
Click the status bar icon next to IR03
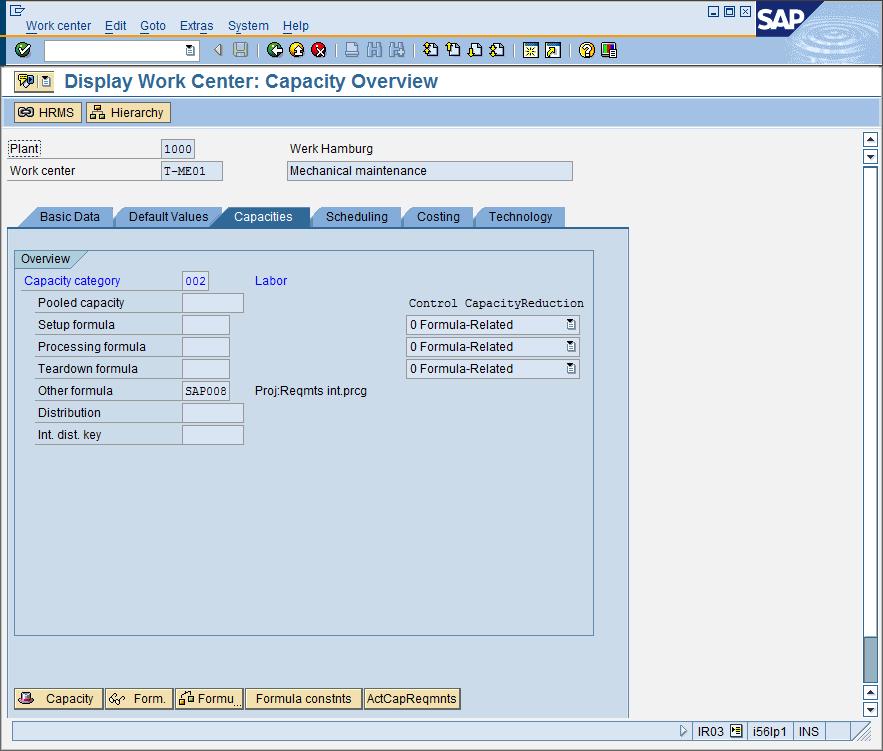tap(736, 731)
